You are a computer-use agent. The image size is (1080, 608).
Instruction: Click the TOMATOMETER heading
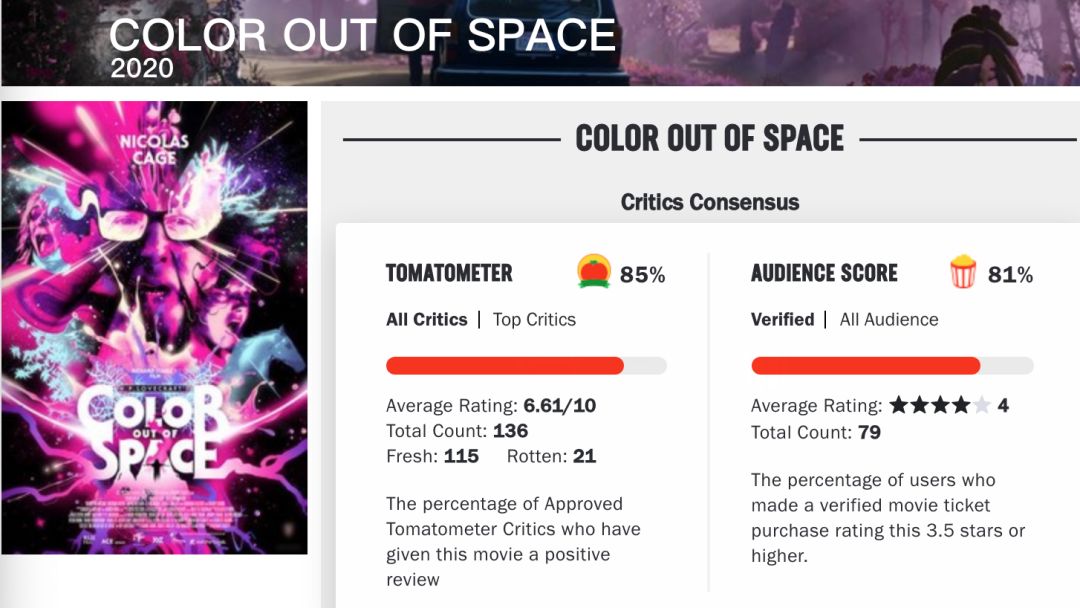[x=449, y=273]
